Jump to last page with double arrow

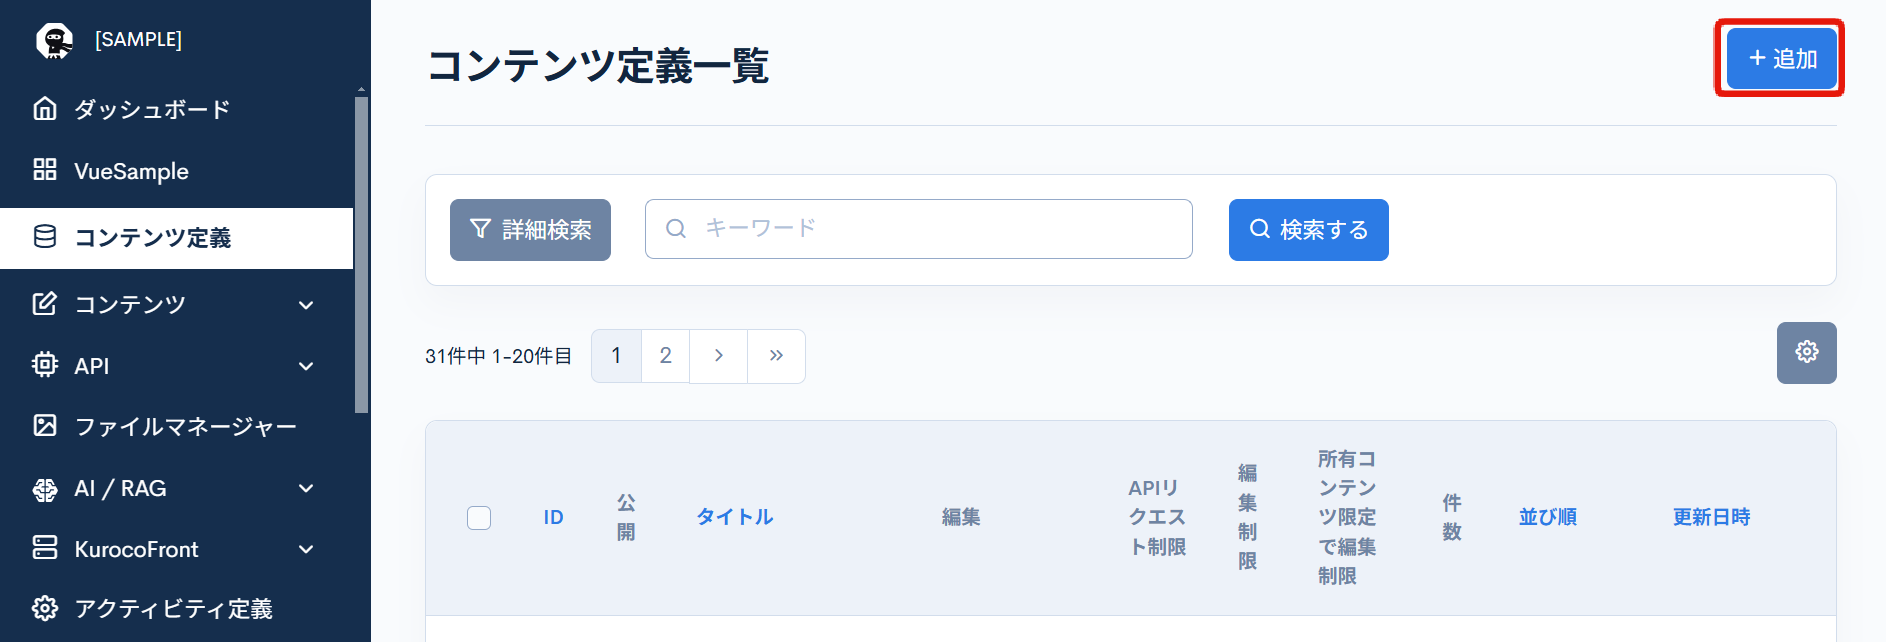click(776, 356)
